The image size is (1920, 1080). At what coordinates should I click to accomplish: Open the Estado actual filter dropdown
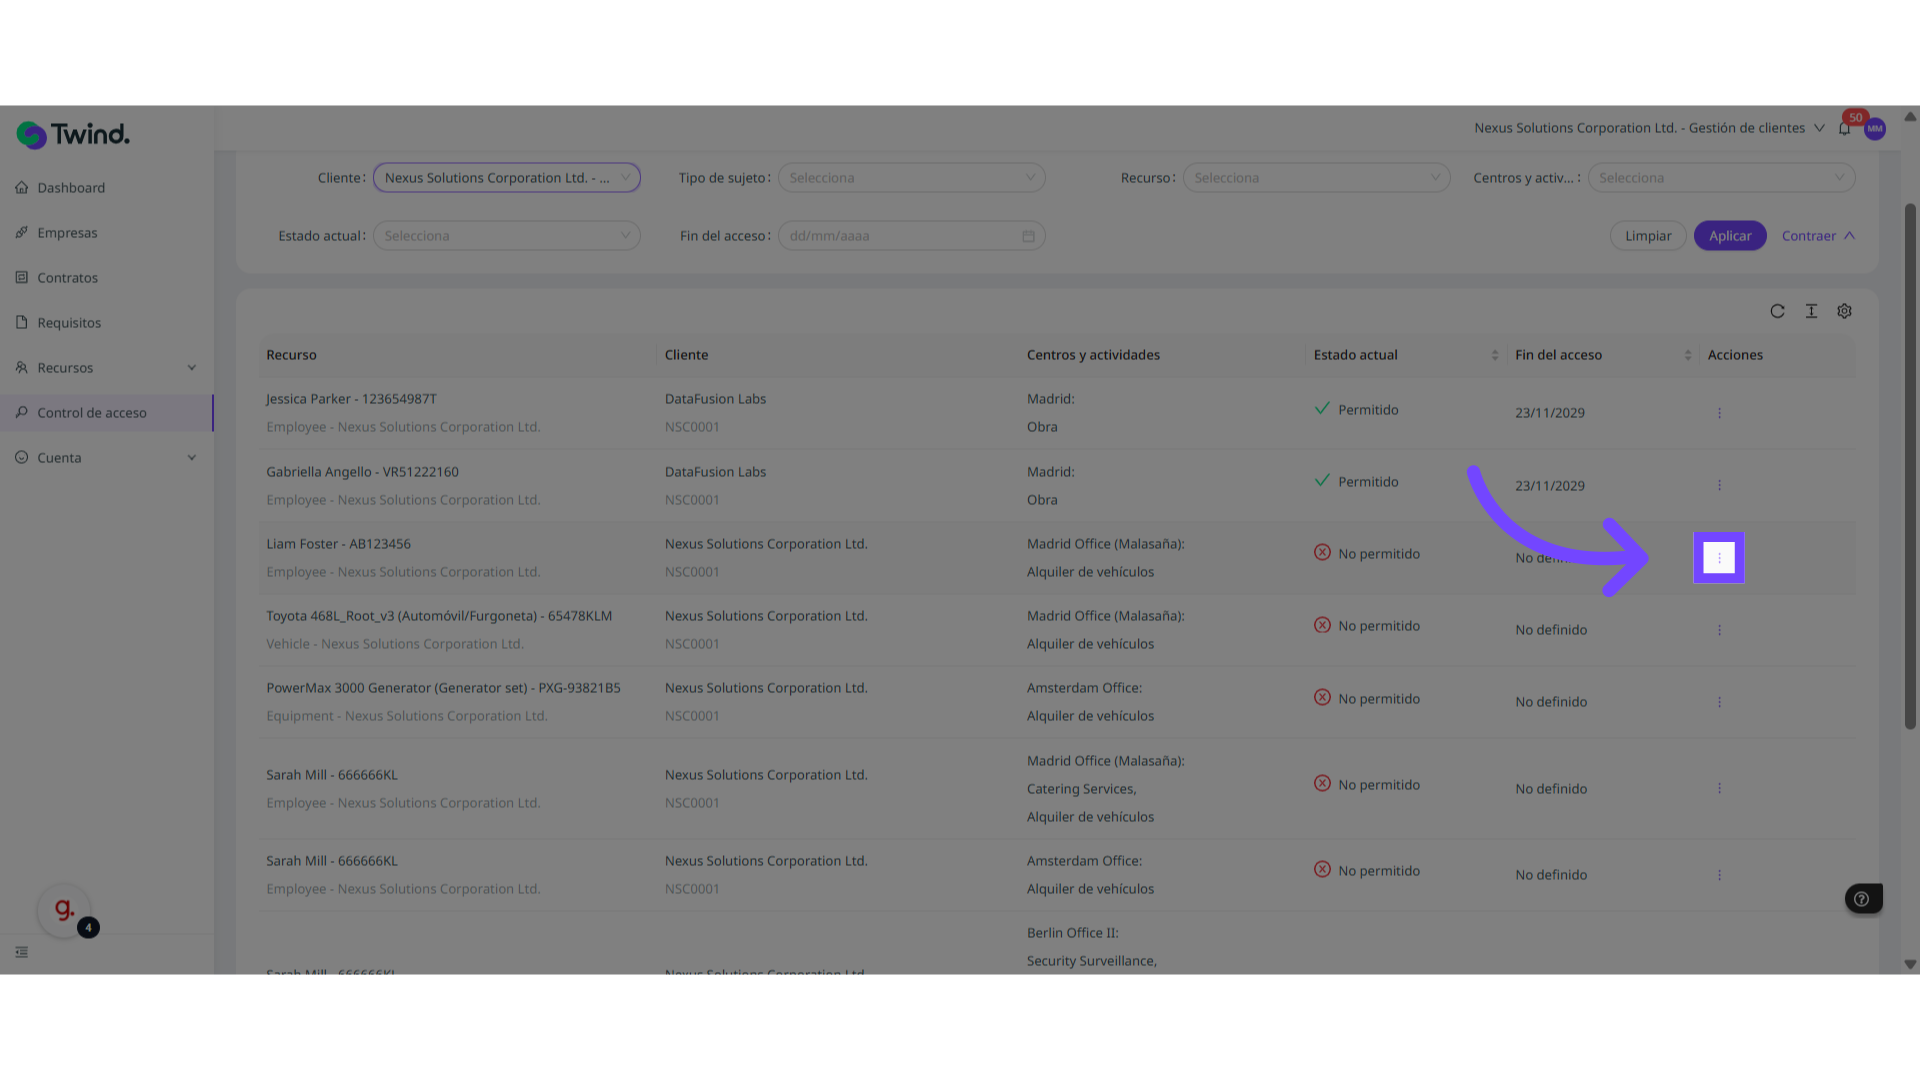(506, 236)
